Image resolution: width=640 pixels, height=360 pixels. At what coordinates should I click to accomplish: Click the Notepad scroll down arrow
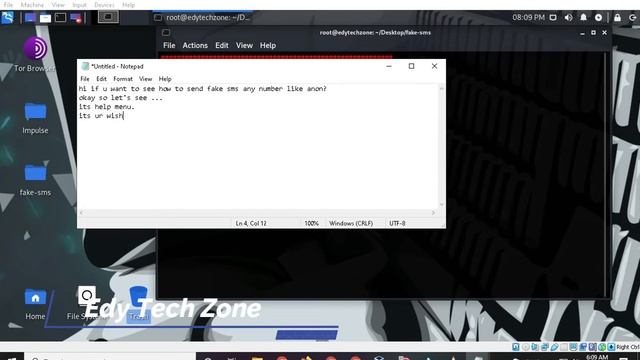(x=441, y=205)
